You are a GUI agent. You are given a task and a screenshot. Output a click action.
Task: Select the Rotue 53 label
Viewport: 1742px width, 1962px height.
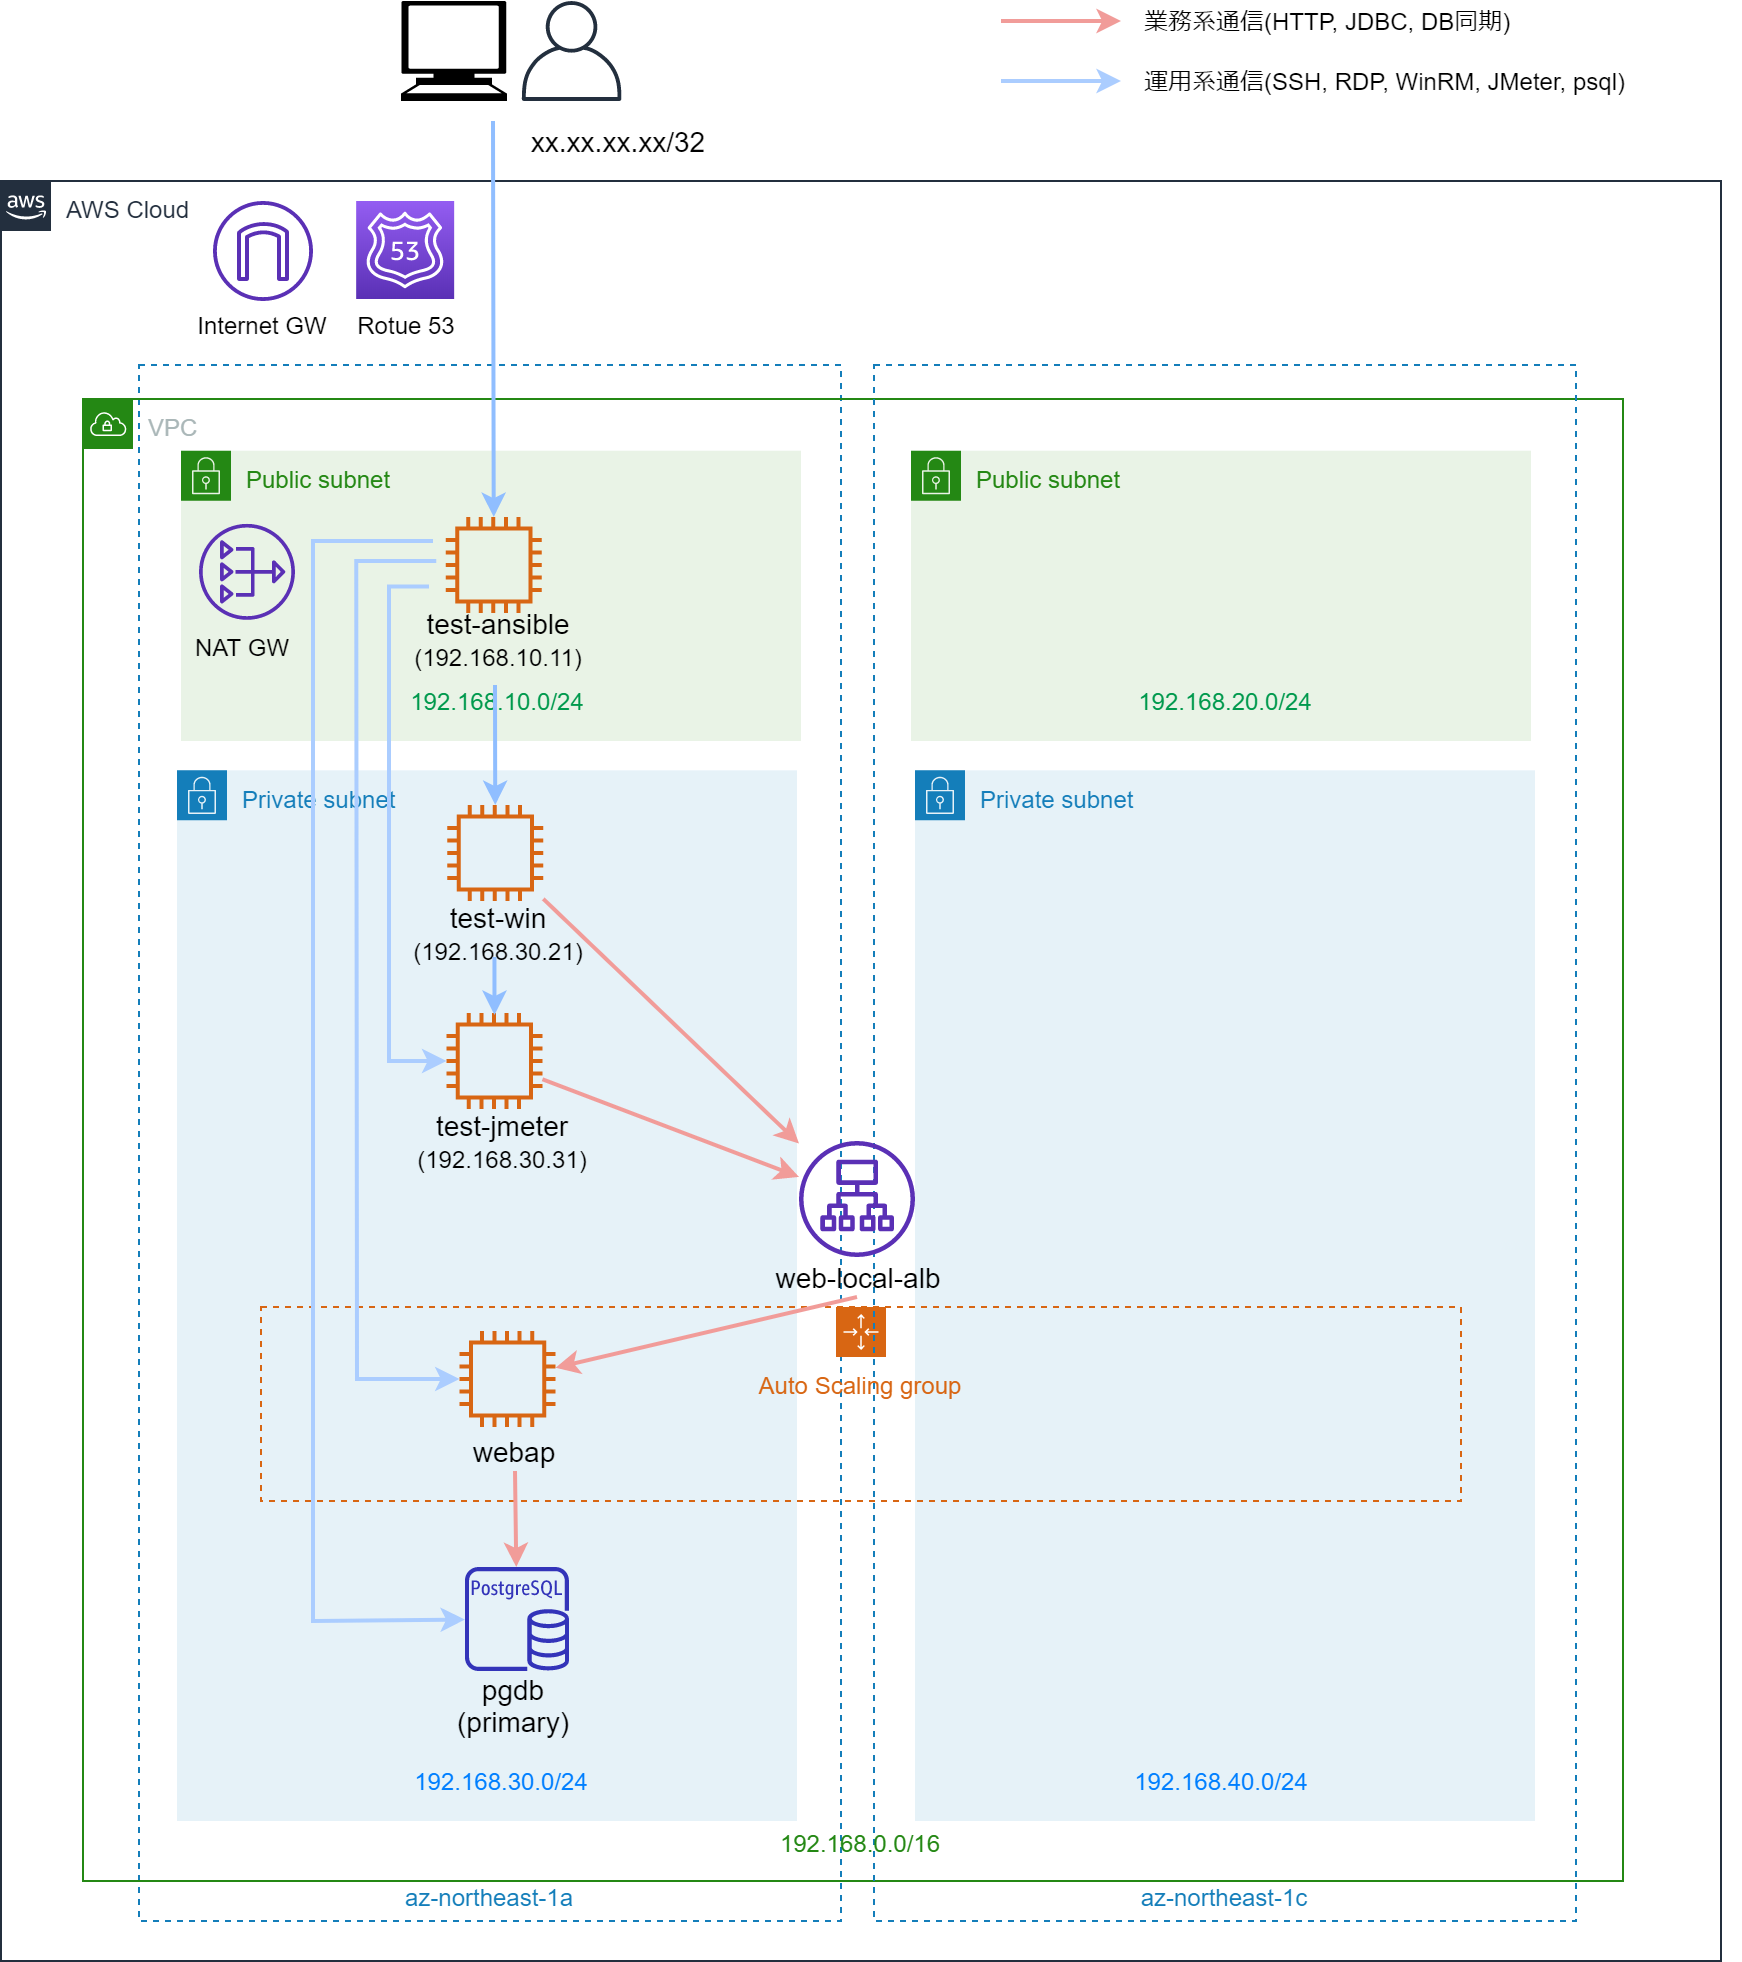(x=406, y=326)
